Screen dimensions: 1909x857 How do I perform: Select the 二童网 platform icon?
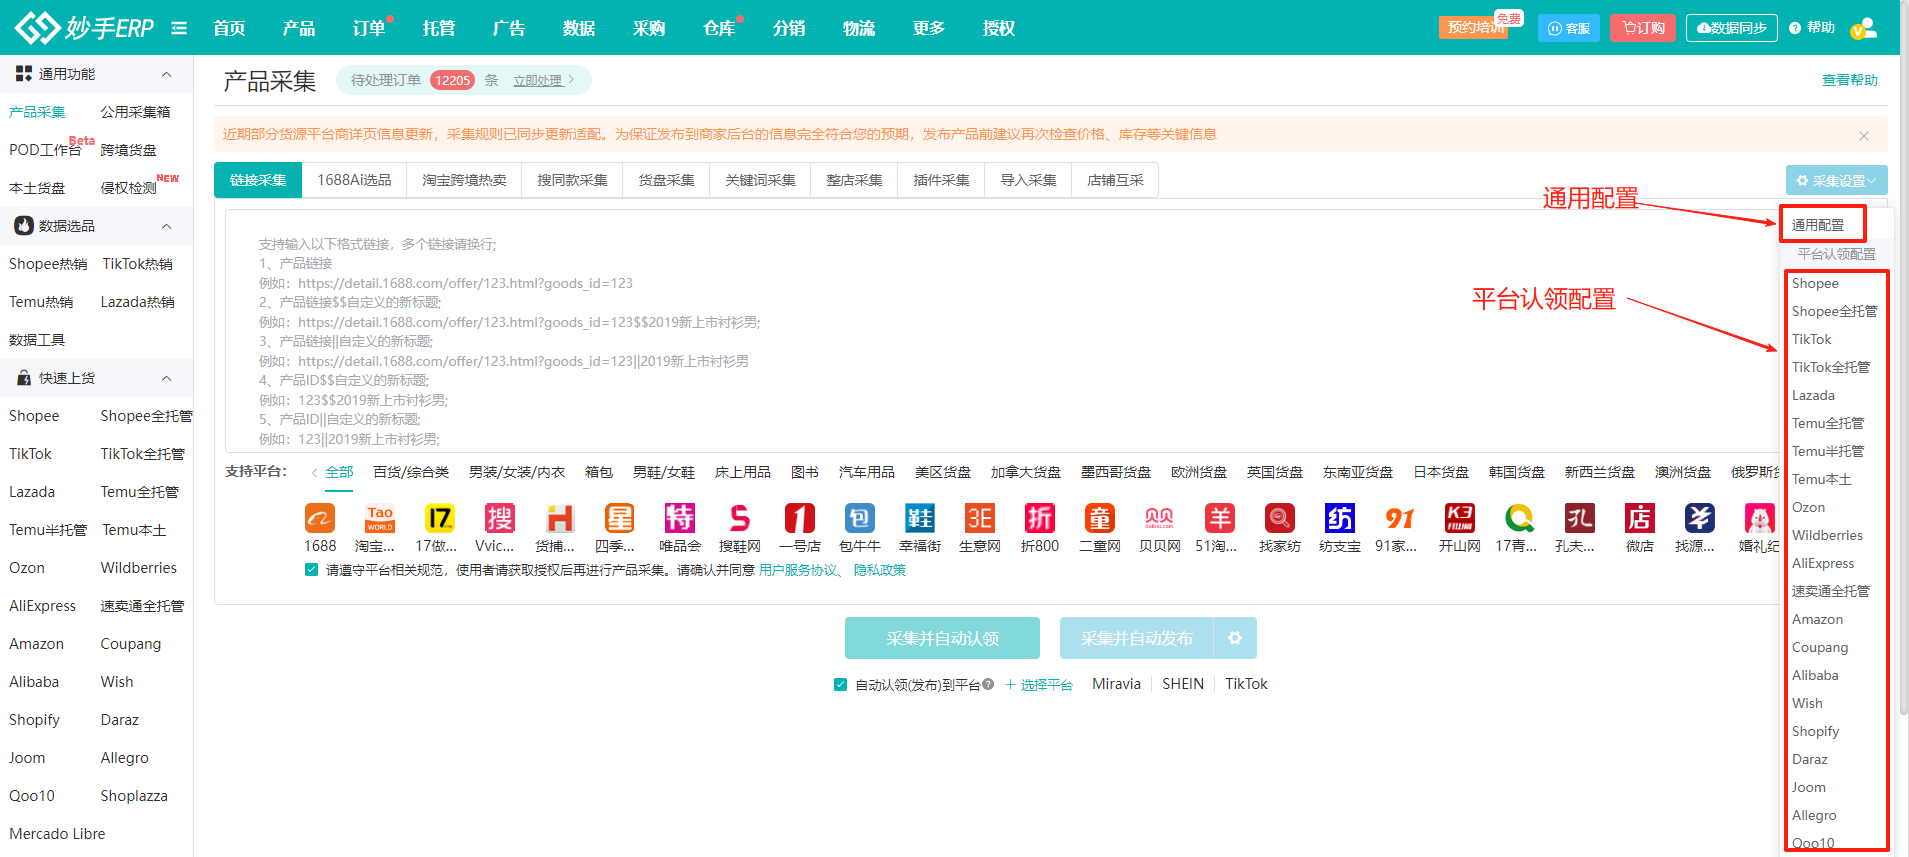point(1100,518)
